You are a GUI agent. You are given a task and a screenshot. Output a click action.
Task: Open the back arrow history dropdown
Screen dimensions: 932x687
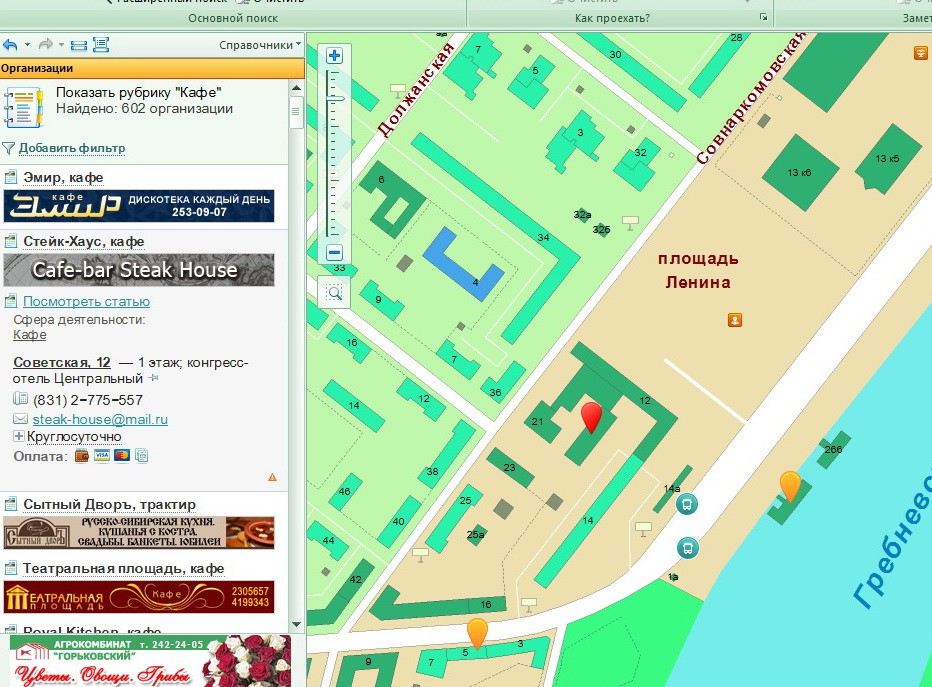pos(27,45)
